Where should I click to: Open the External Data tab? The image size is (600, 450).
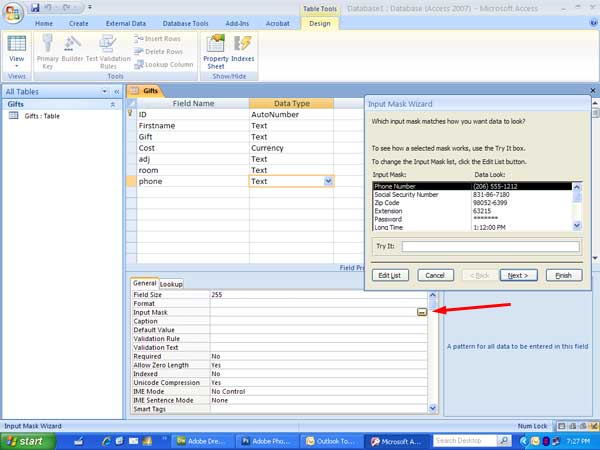pyautogui.click(x=126, y=24)
